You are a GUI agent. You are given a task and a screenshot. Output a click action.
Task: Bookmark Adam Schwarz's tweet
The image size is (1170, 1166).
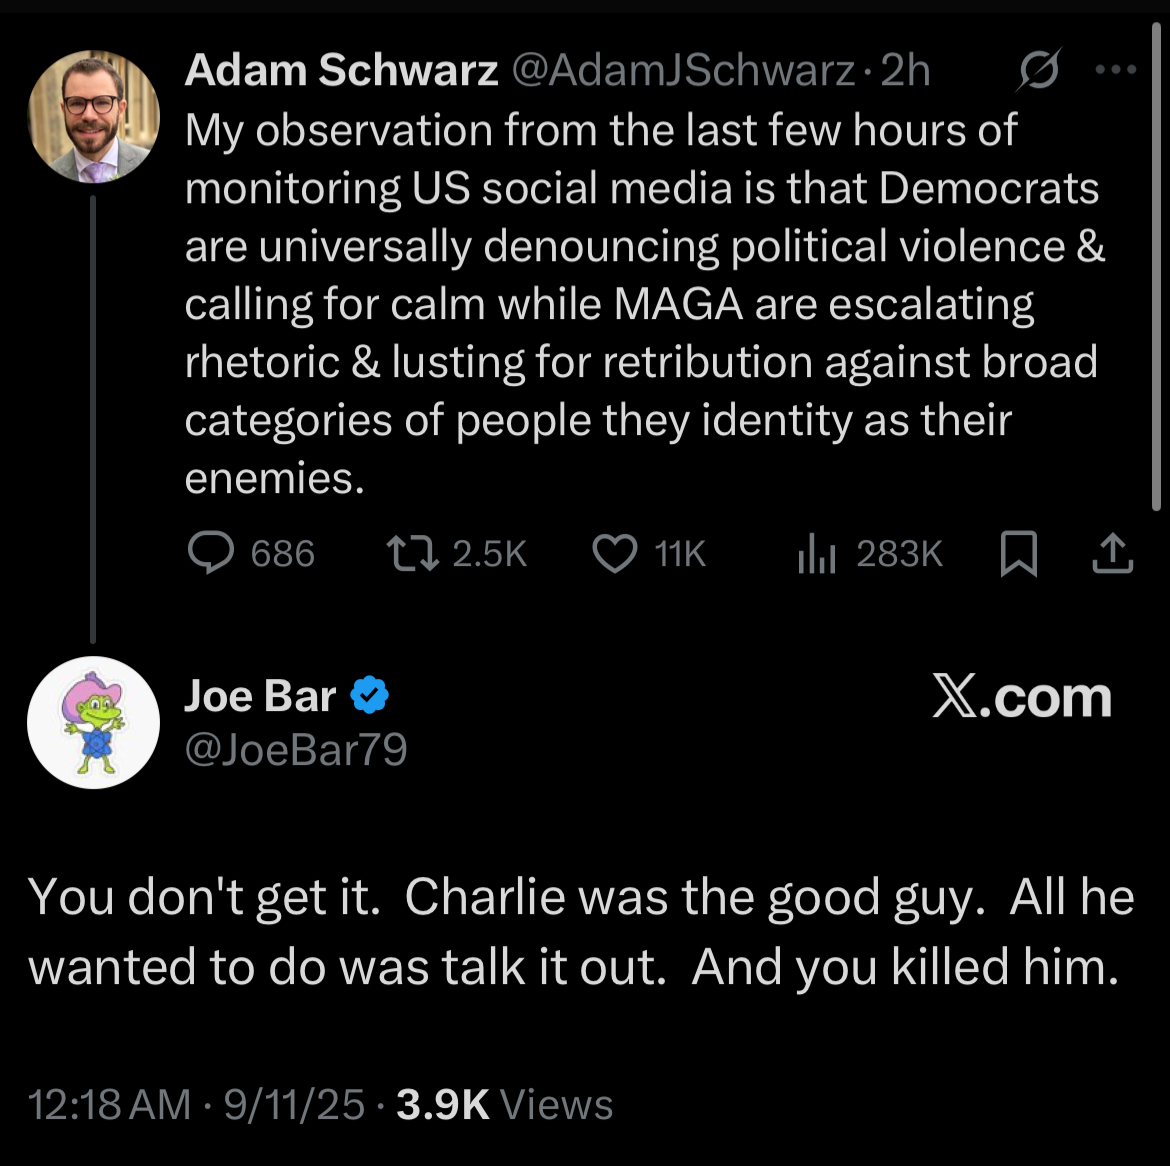pos(1019,553)
